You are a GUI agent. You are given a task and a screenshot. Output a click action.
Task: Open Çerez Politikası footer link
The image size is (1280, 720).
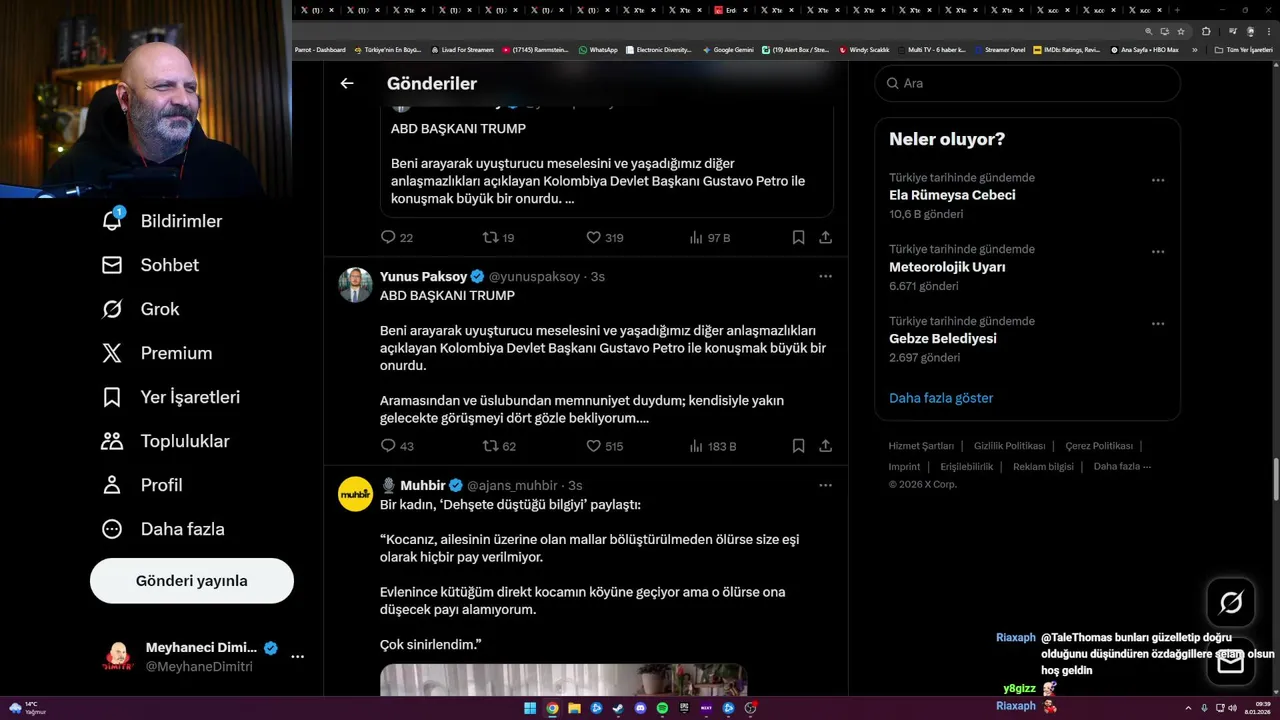point(1099,446)
